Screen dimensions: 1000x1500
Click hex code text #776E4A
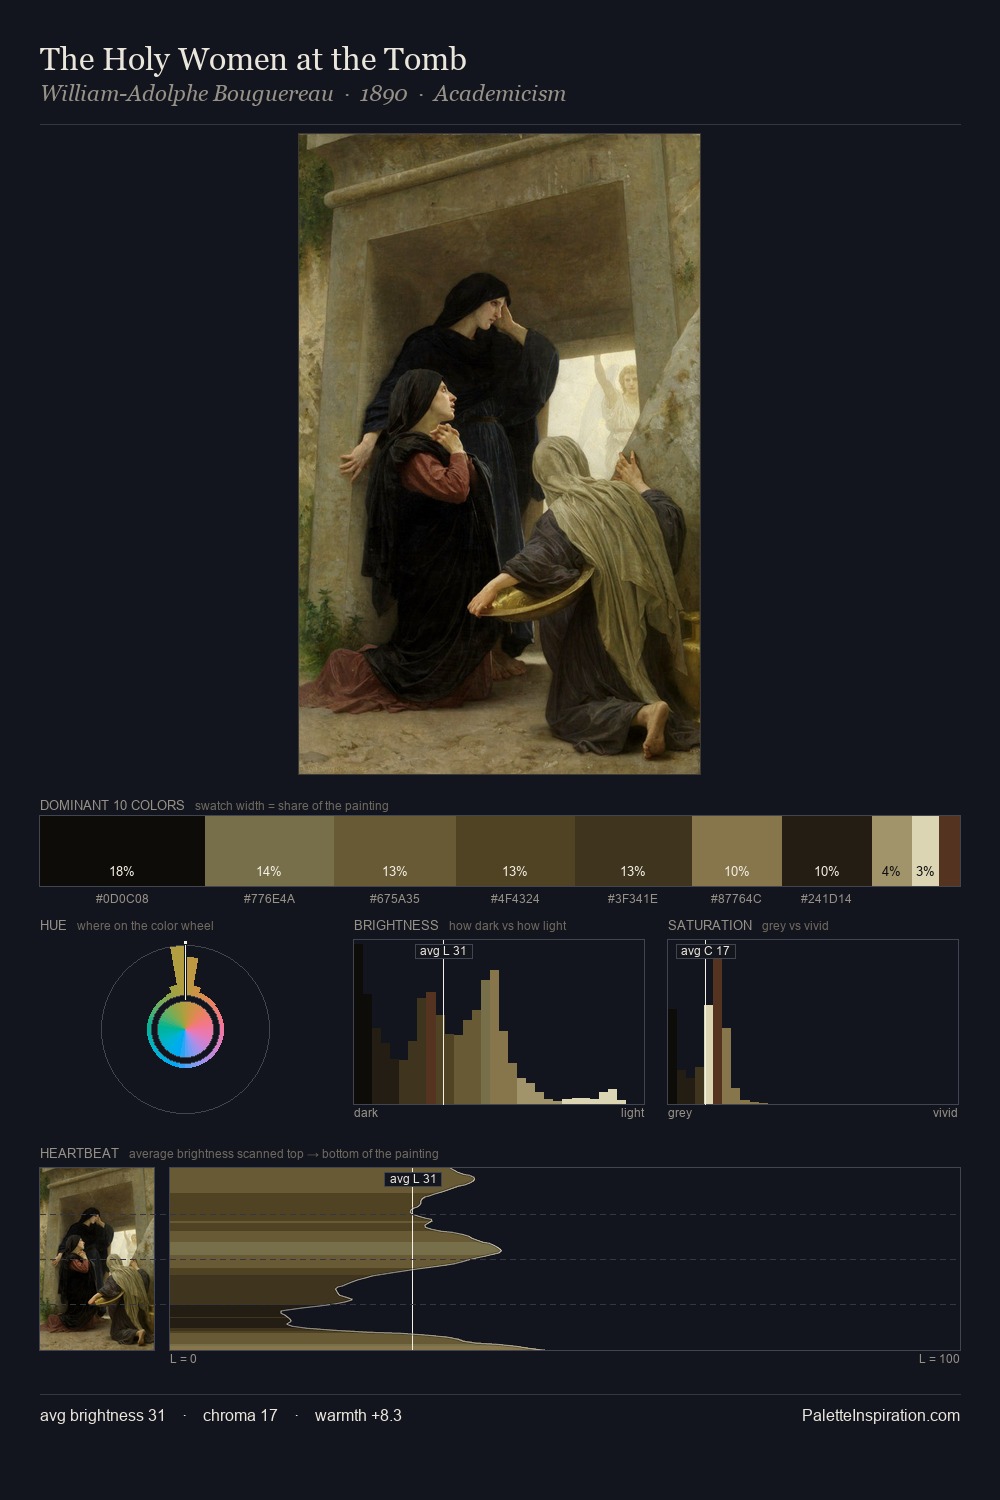point(269,899)
